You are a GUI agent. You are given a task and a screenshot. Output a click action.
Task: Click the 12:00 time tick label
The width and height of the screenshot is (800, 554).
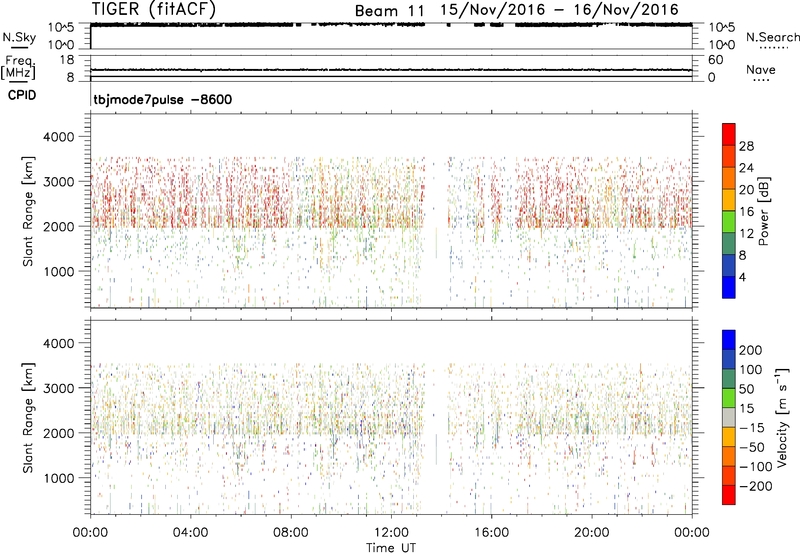tap(391, 533)
